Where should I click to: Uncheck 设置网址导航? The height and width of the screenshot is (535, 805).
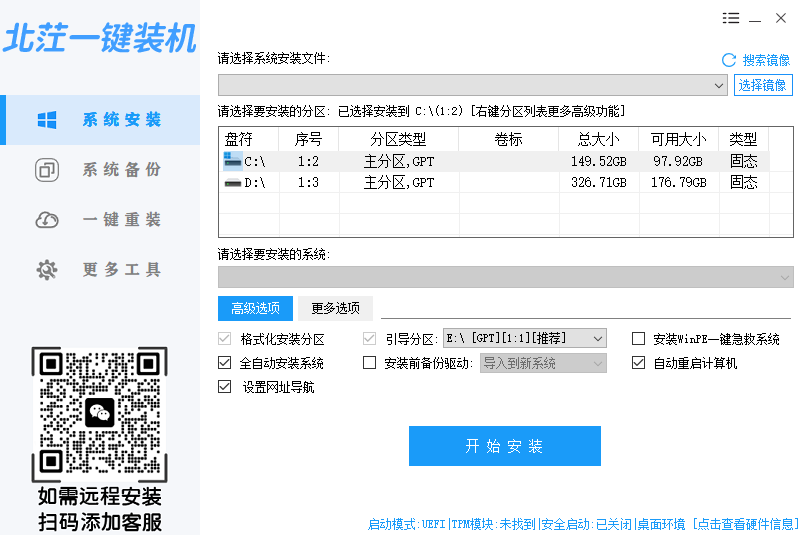[224, 387]
